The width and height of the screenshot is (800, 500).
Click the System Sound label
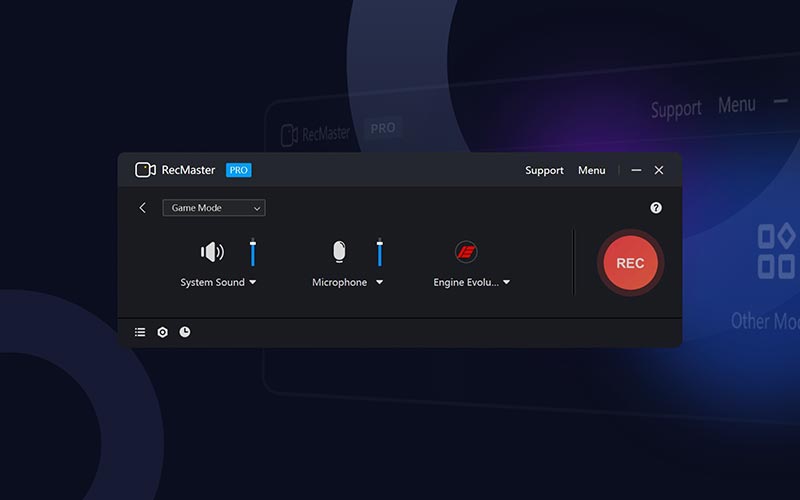(212, 282)
